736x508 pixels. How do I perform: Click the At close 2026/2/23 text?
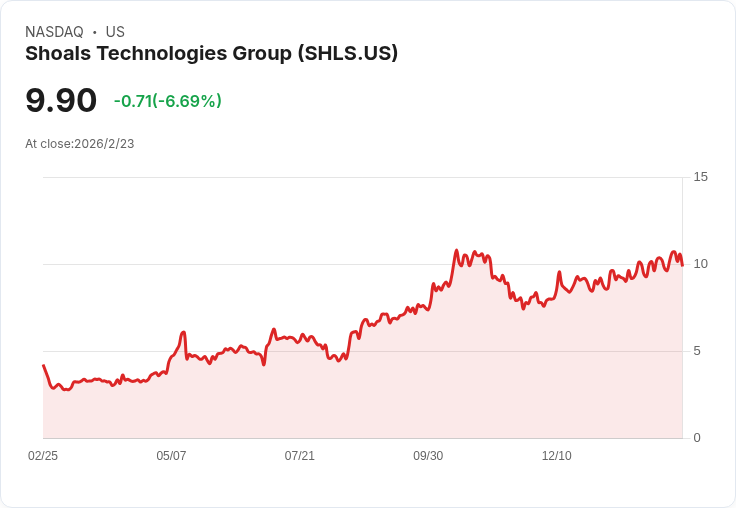(x=80, y=144)
